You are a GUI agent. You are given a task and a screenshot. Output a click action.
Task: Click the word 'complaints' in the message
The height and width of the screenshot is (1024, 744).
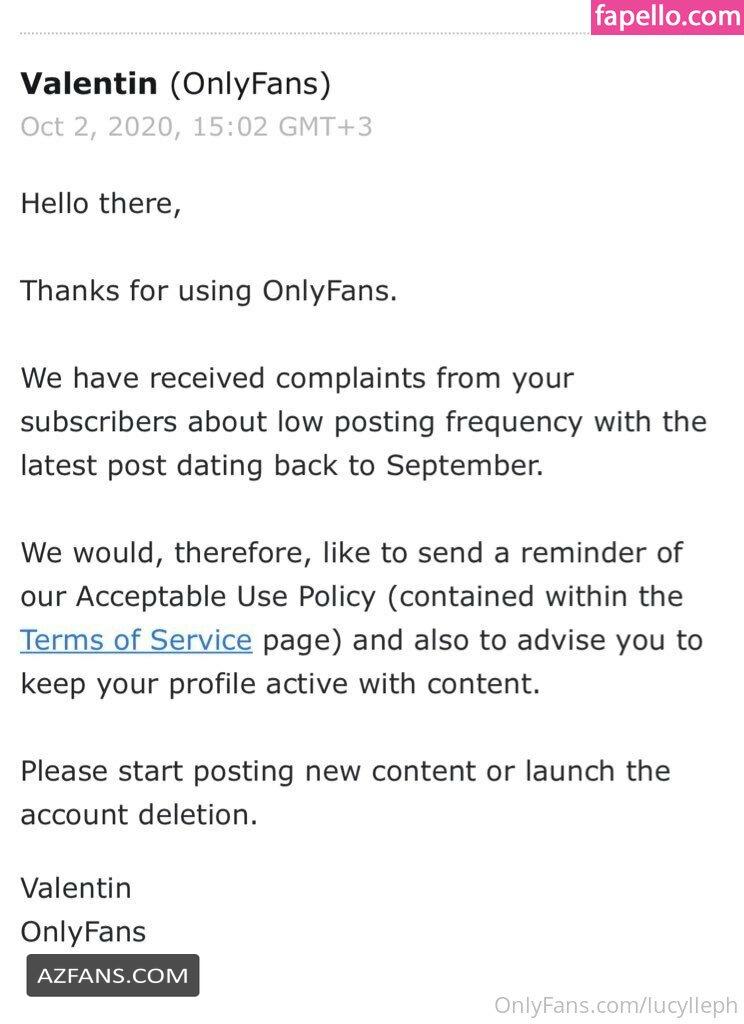351,379
